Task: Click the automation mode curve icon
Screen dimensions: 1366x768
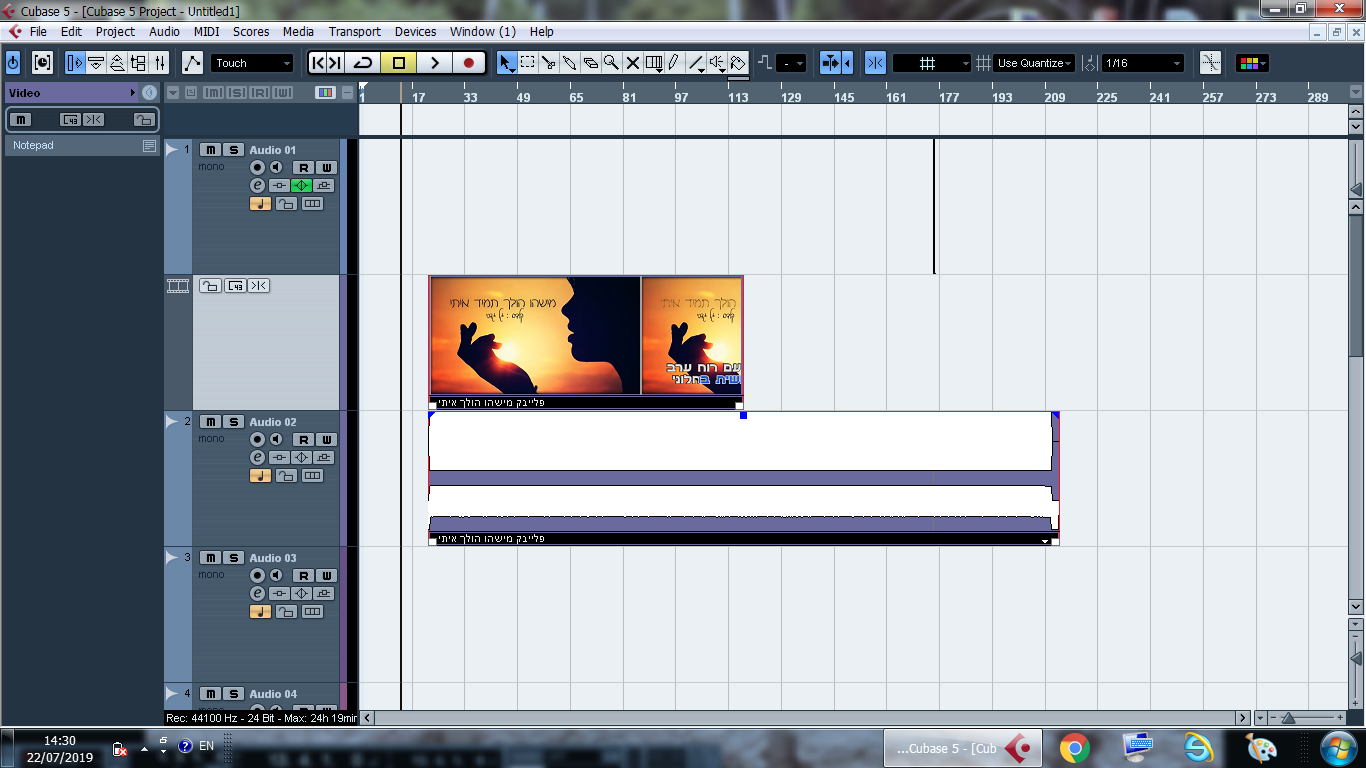Action: click(x=193, y=63)
